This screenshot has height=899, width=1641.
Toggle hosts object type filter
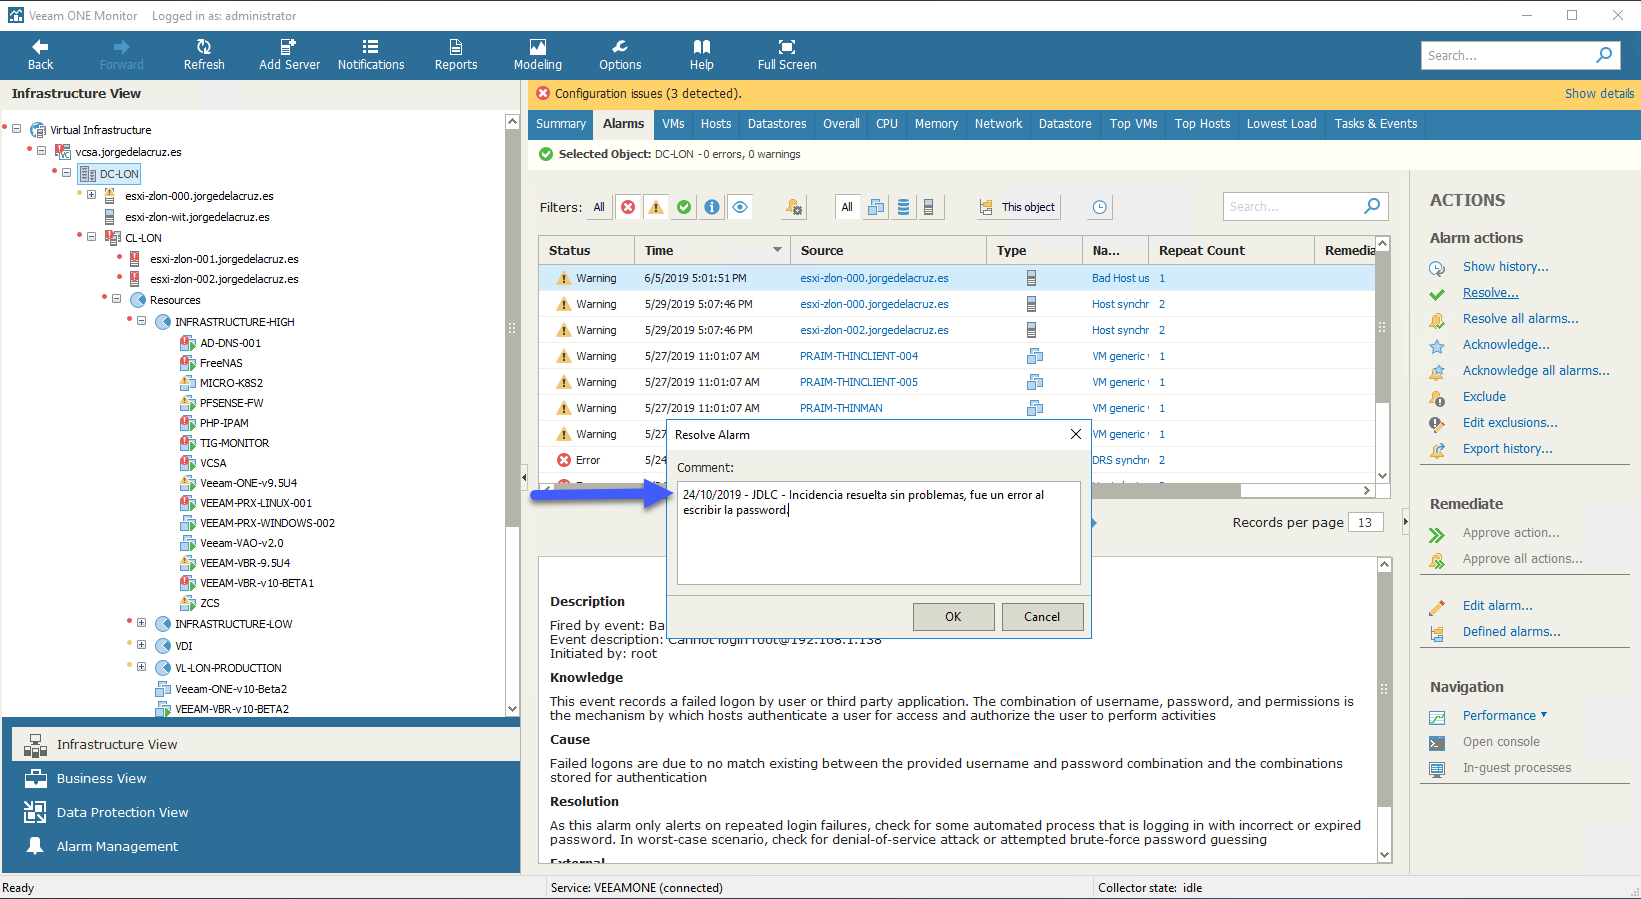(929, 207)
